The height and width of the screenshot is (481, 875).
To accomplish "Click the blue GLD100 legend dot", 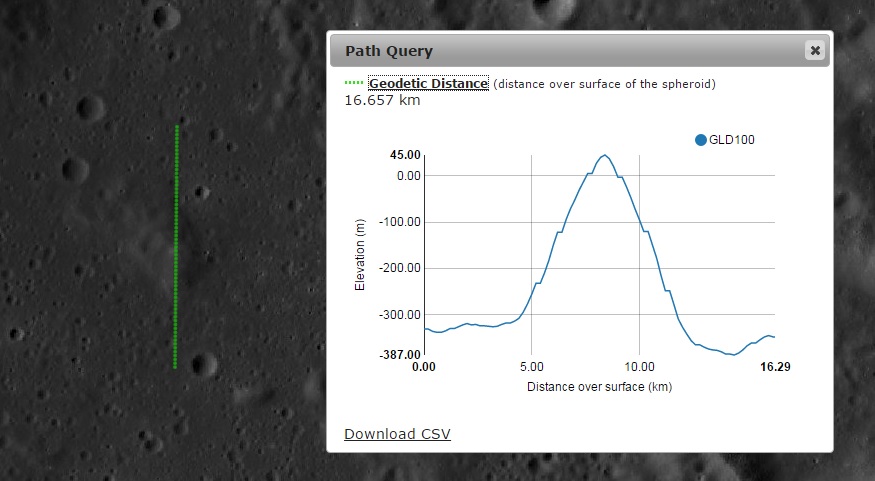I will point(700,140).
